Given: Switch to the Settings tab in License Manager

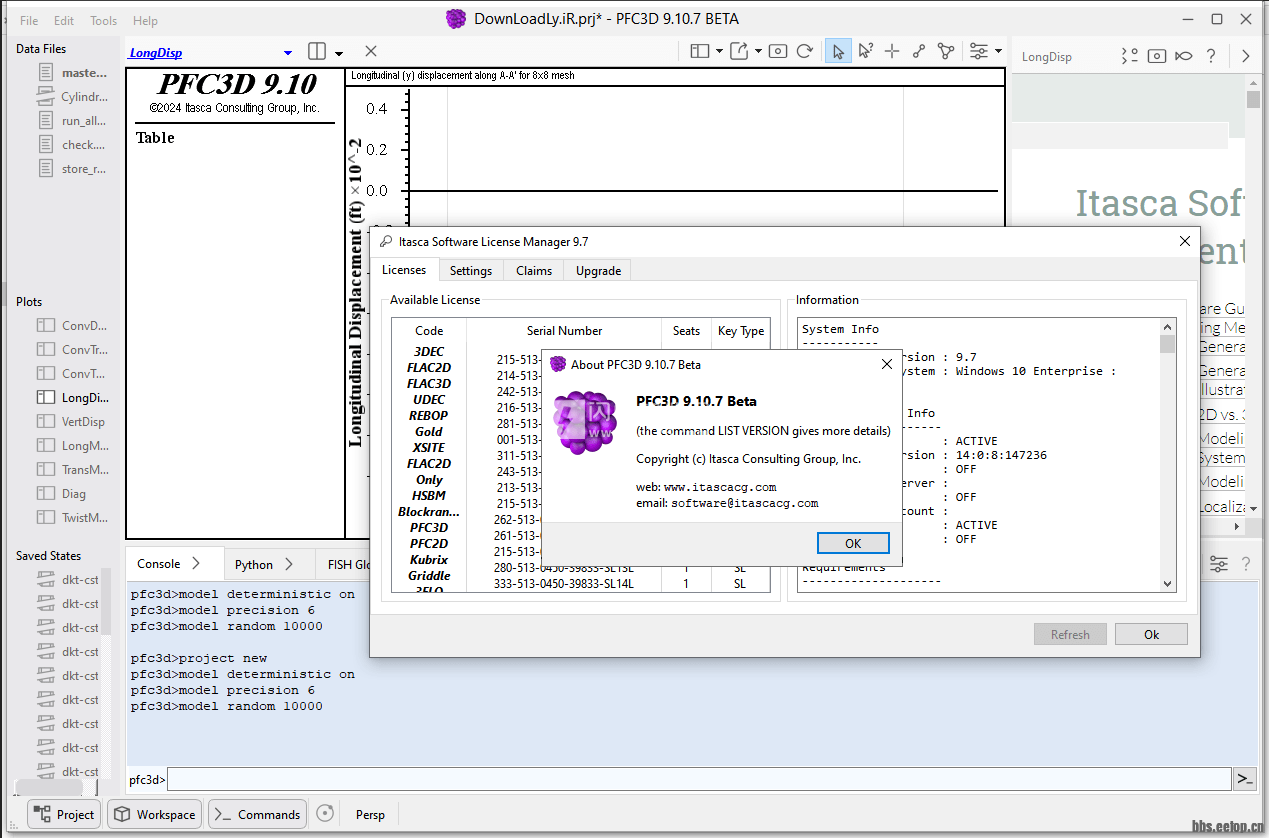Looking at the screenshot, I should (470, 271).
